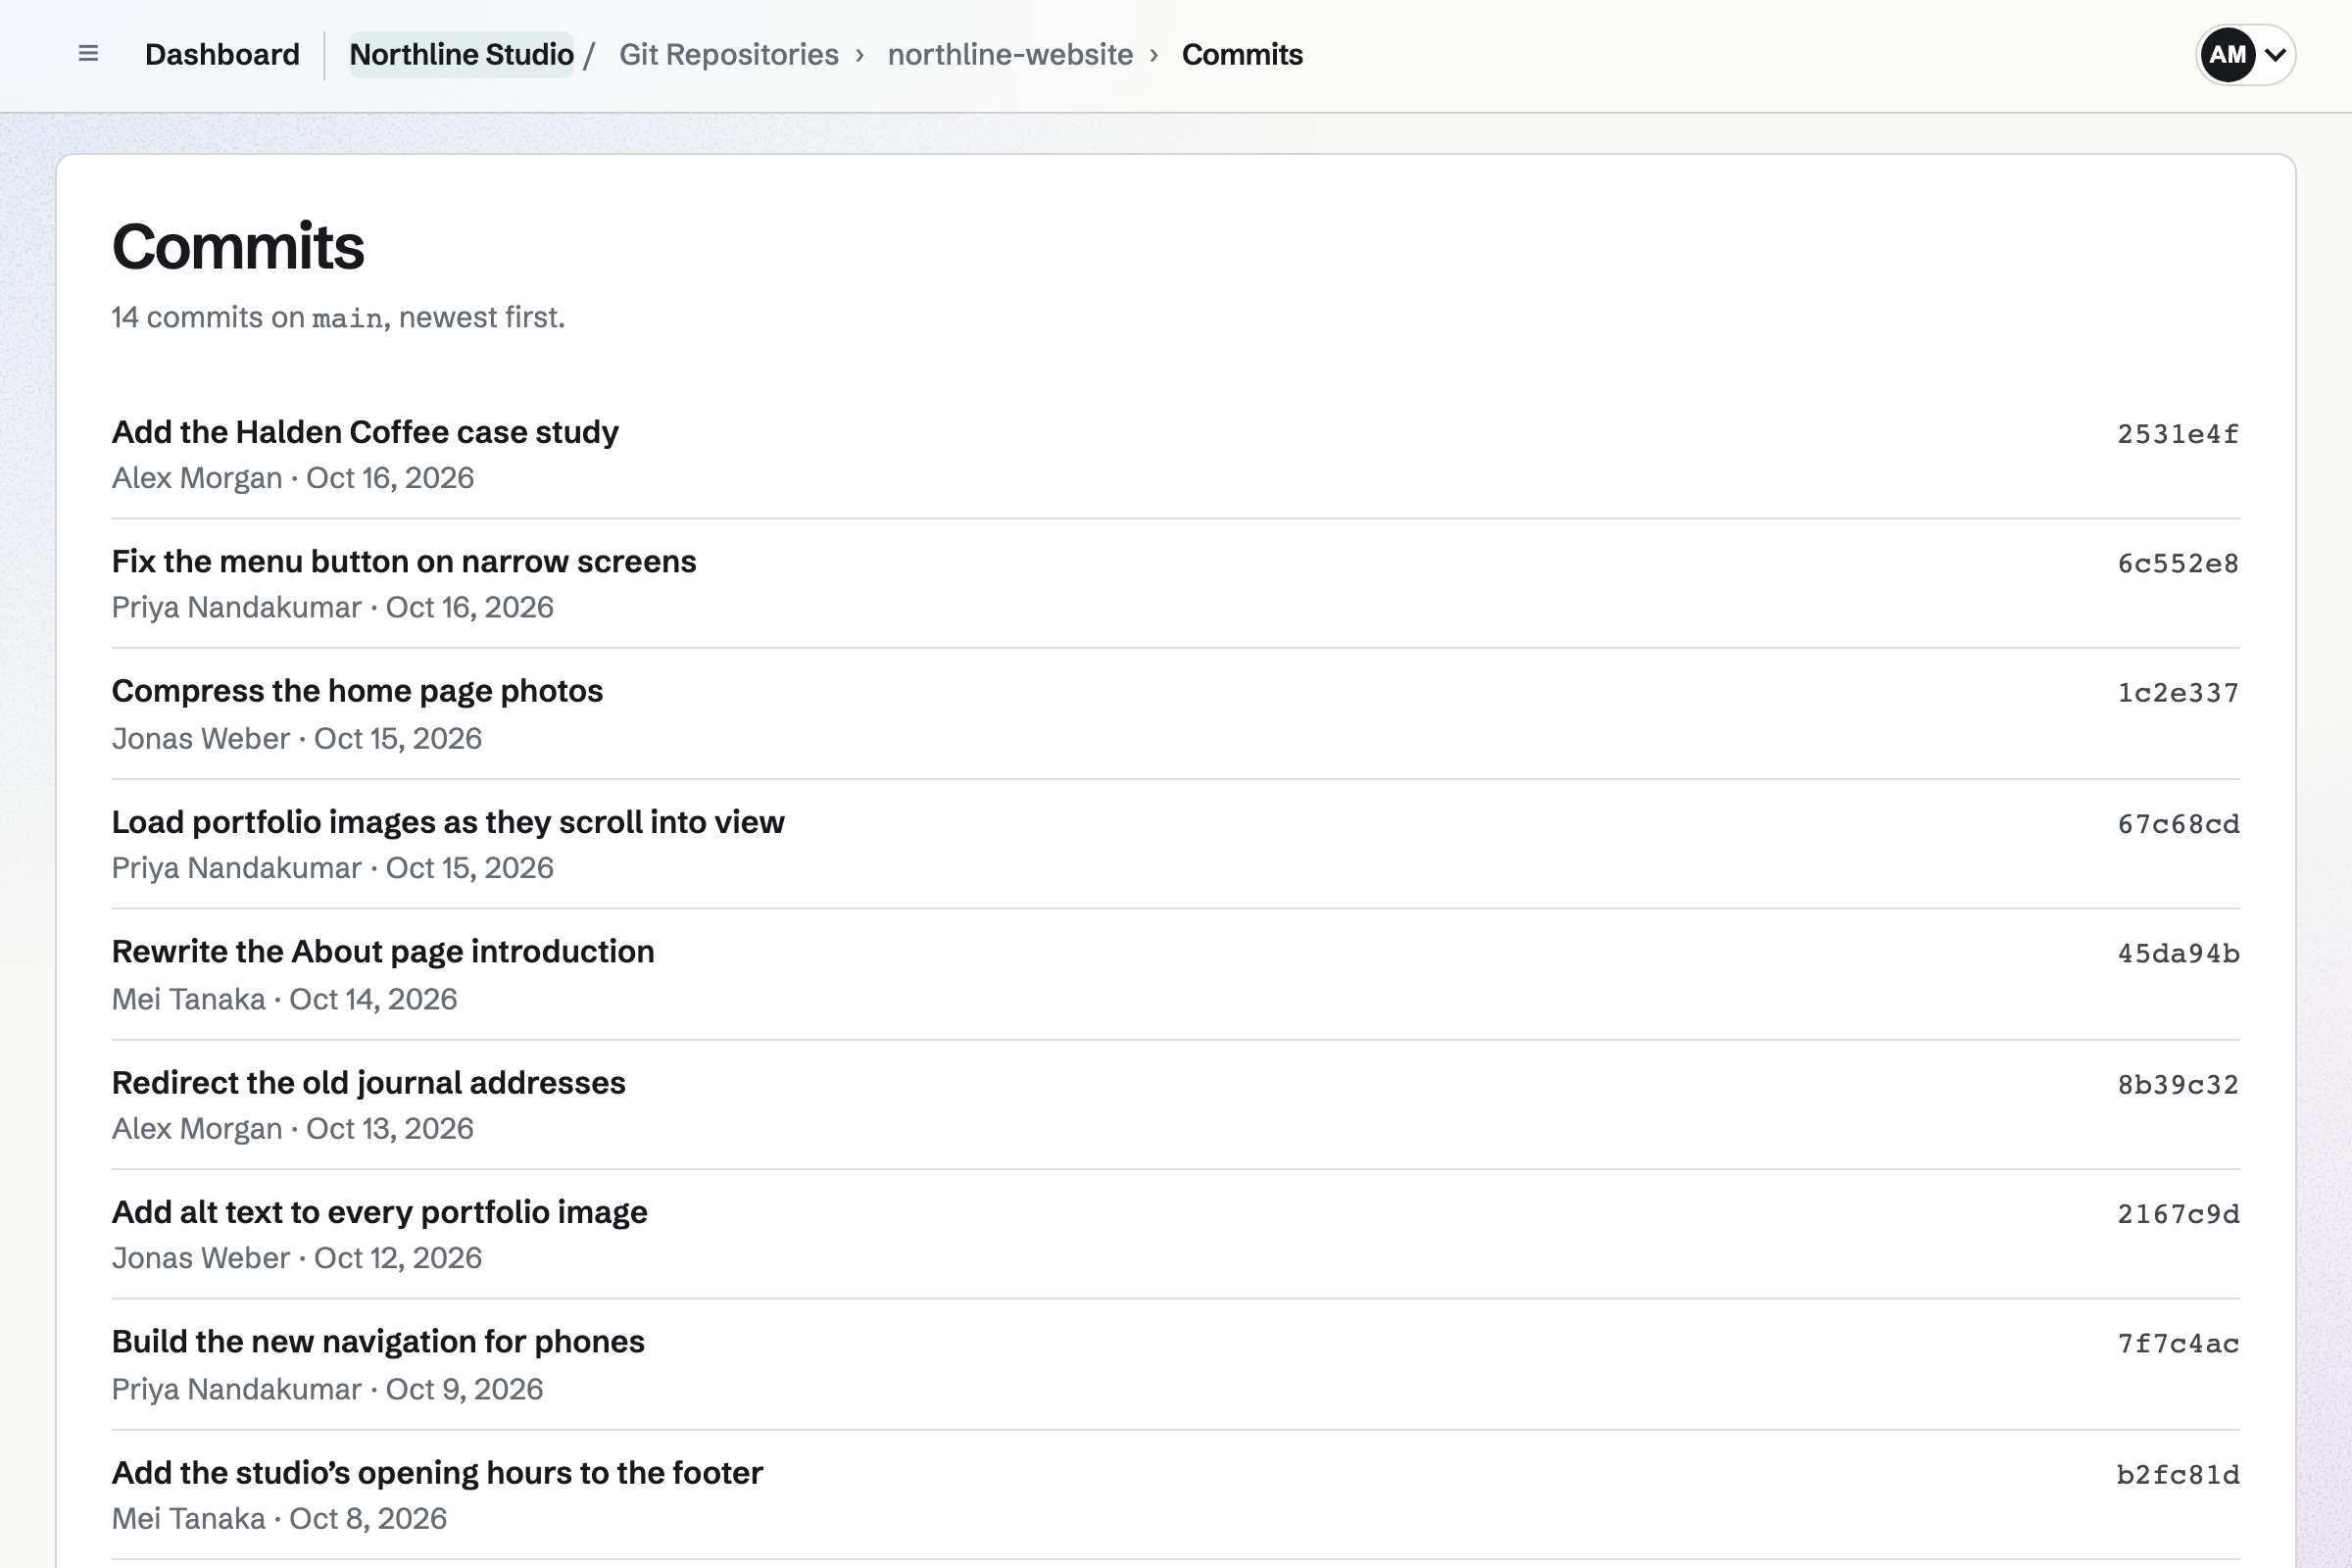
Task: Open "Add the studio's opening hours to the footer"
Action: [x=437, y=1473]
